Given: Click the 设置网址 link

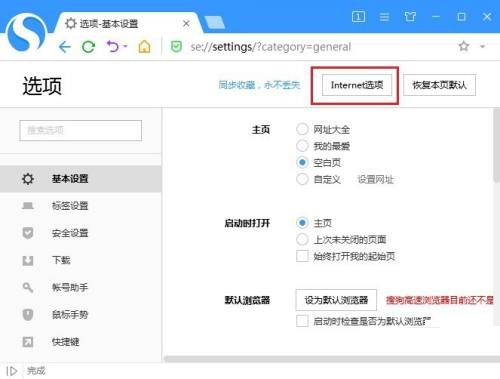Looking at the screenshot, I should point(375,180).
